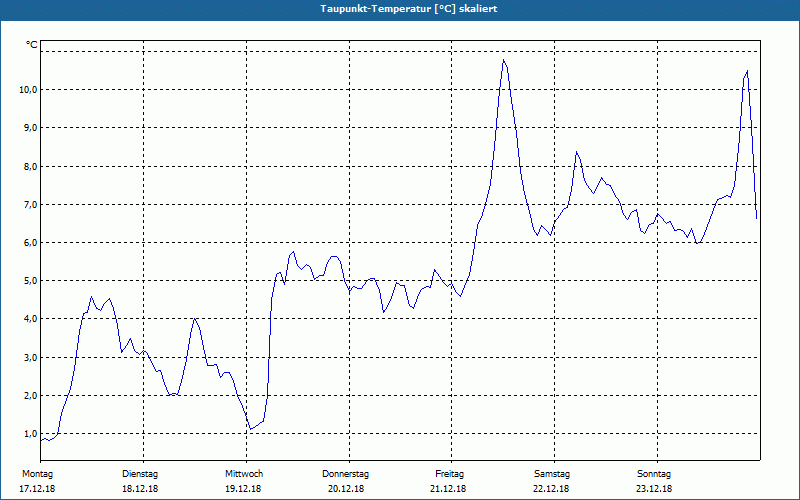Screen dimensions: 800x500
Task: Click the Sonntag day label
Action: pyautogui.click(x=654, y=474)
